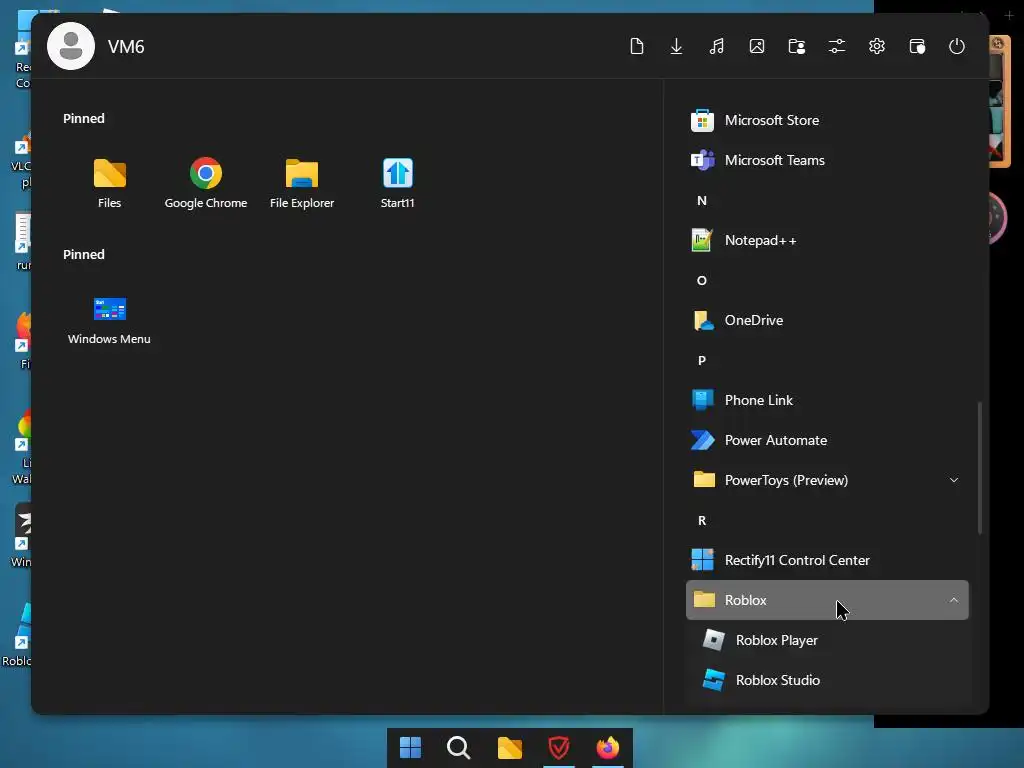Click the window icon next to power
The width and height of the screenshot is (1024, 768).
917,46
